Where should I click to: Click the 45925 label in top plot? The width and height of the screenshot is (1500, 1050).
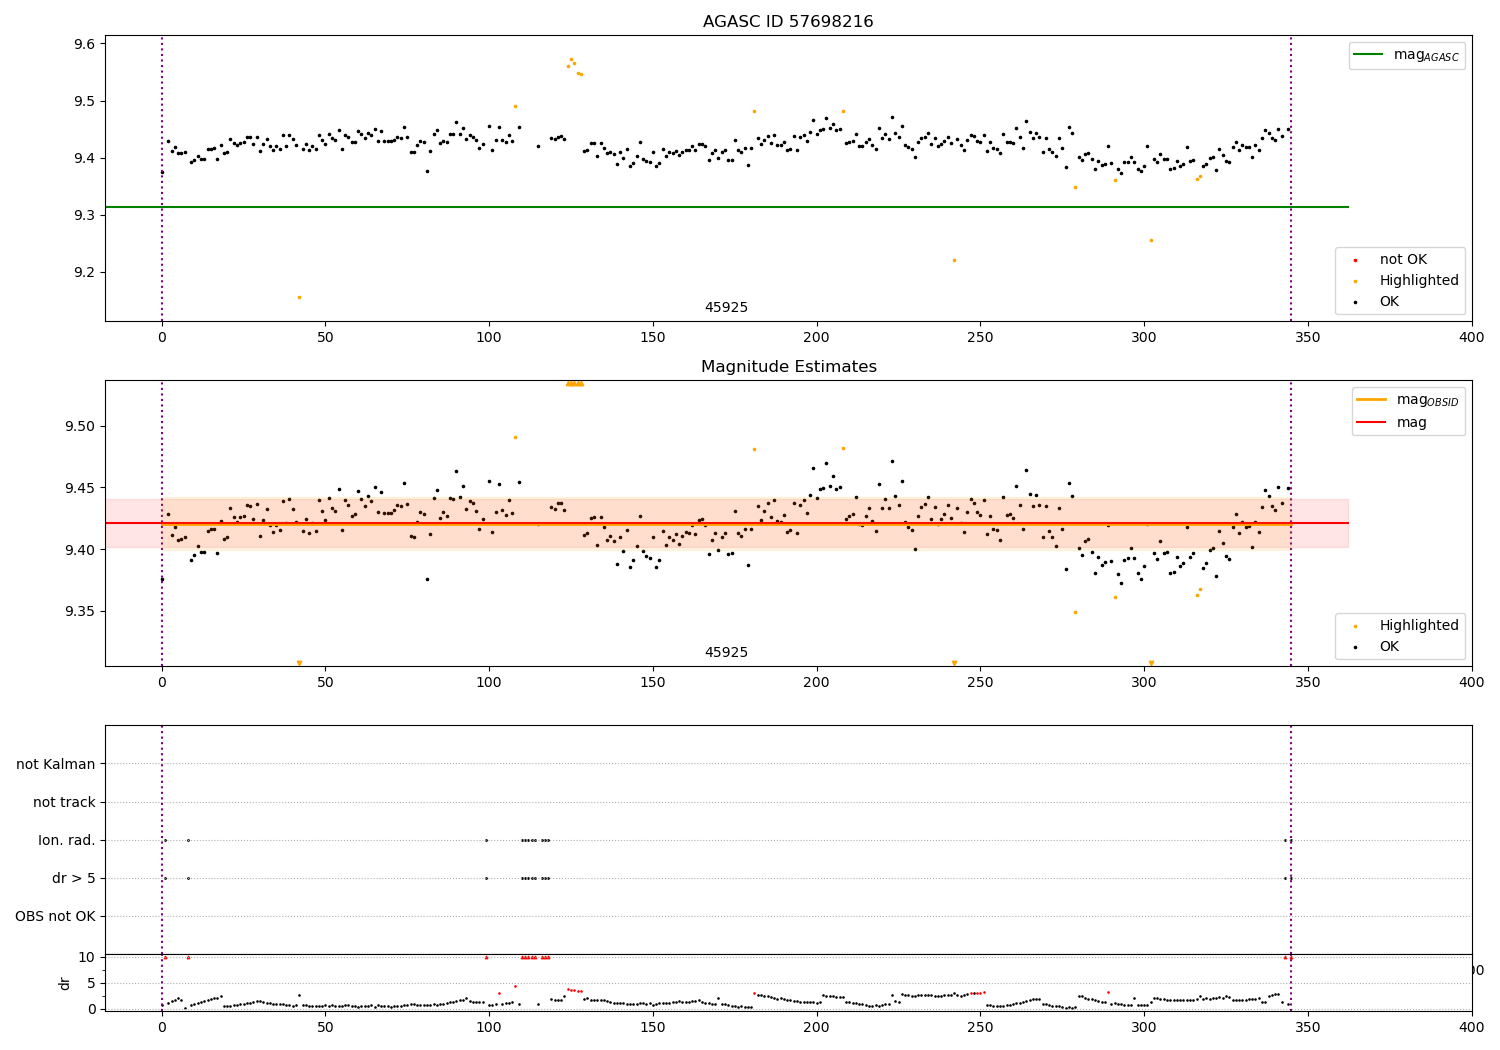726,308
